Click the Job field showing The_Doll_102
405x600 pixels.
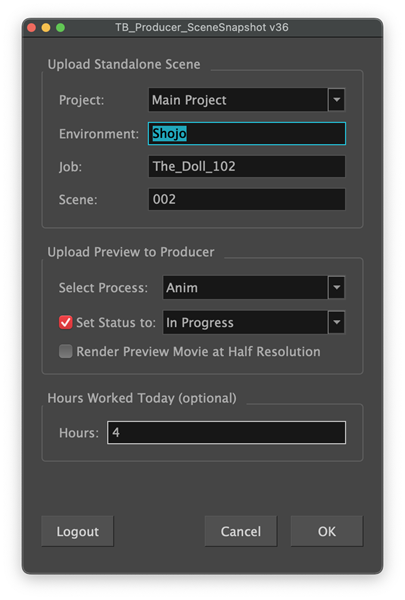[247, 166]
